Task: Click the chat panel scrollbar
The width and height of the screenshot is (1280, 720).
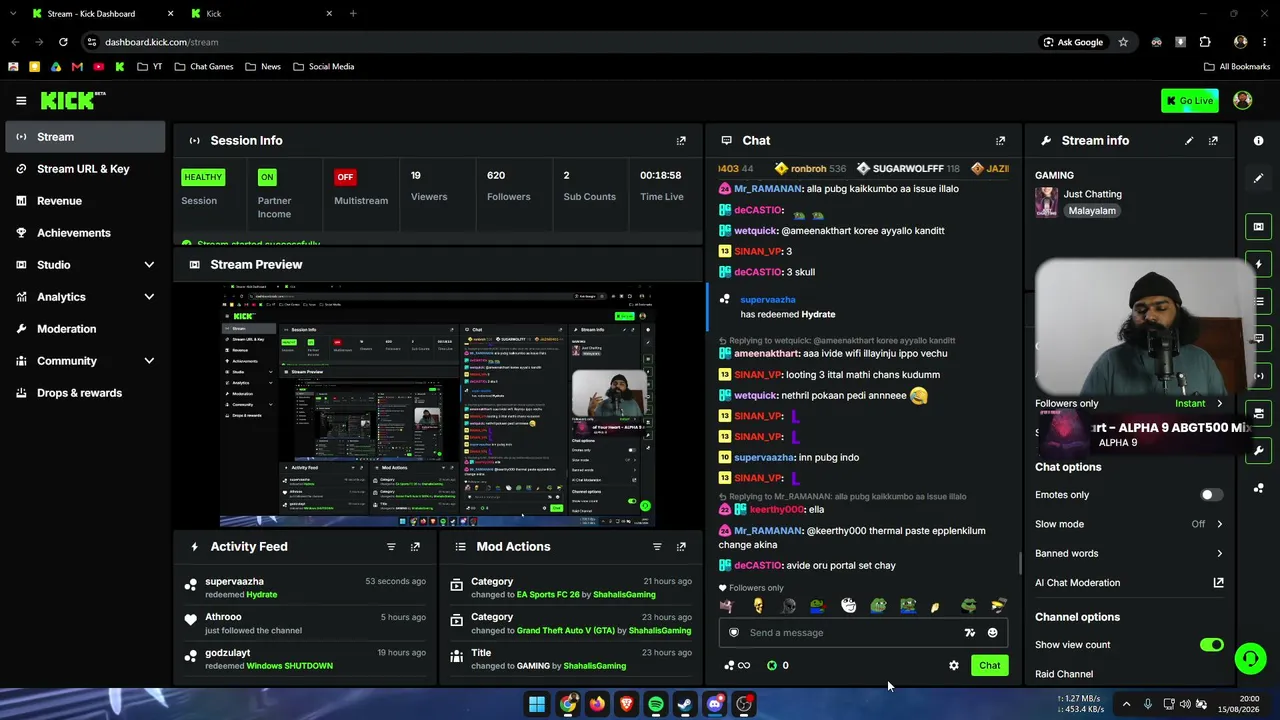Action: 1020,564
